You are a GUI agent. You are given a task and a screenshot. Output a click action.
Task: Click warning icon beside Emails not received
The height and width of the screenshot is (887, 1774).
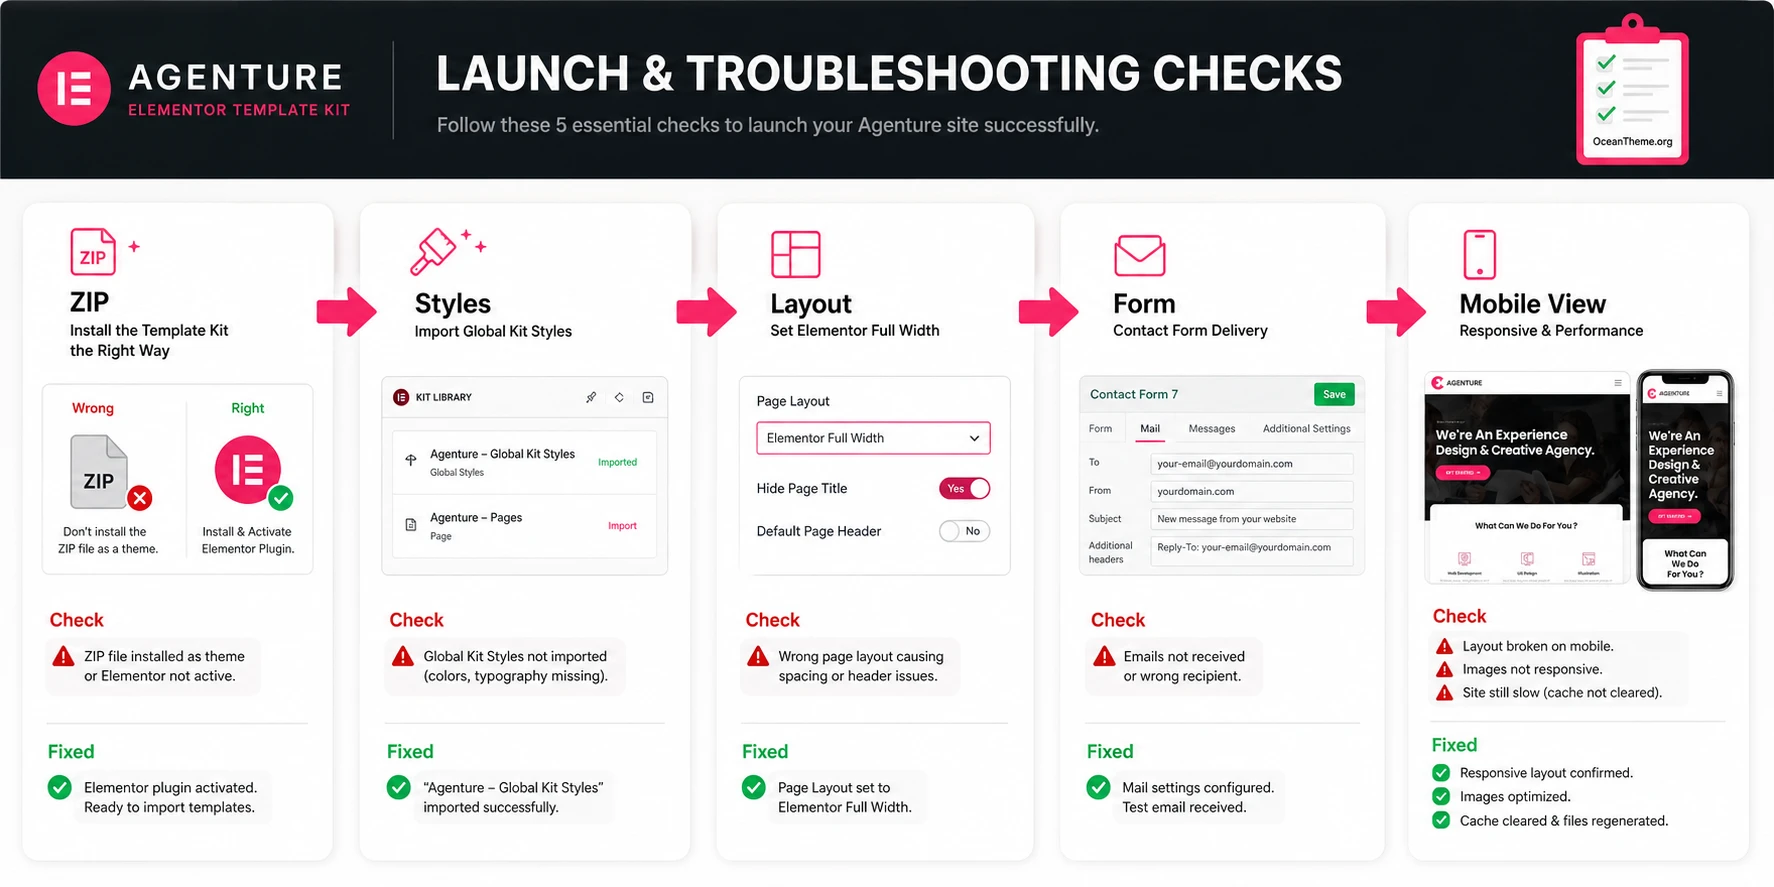pos(1104,656)
